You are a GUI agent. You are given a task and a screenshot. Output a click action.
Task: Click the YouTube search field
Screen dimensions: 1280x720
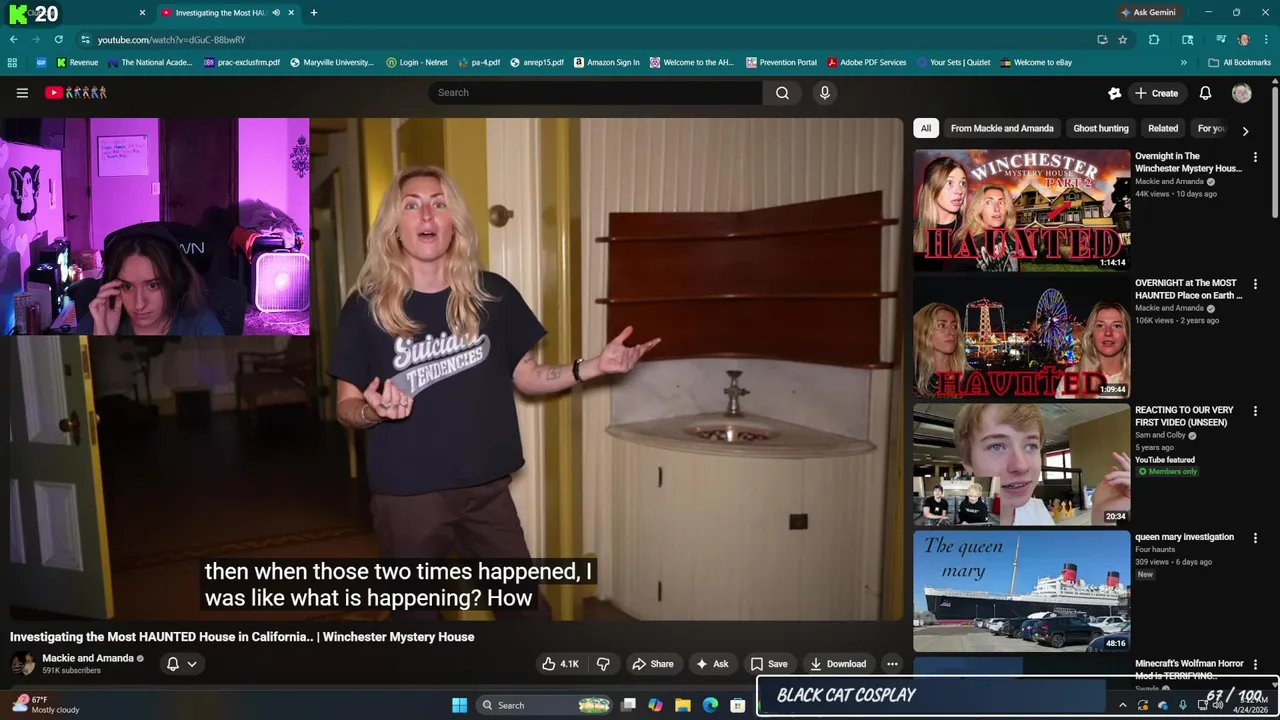pos(596,93)
